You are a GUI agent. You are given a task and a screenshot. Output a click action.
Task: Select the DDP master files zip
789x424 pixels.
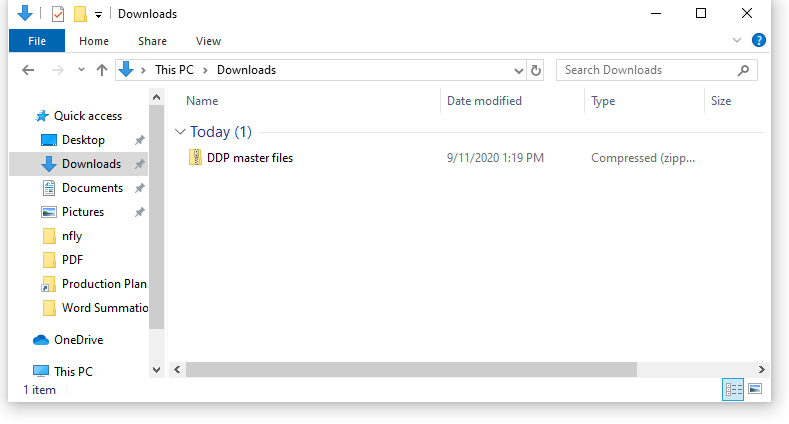pos(249,158)
